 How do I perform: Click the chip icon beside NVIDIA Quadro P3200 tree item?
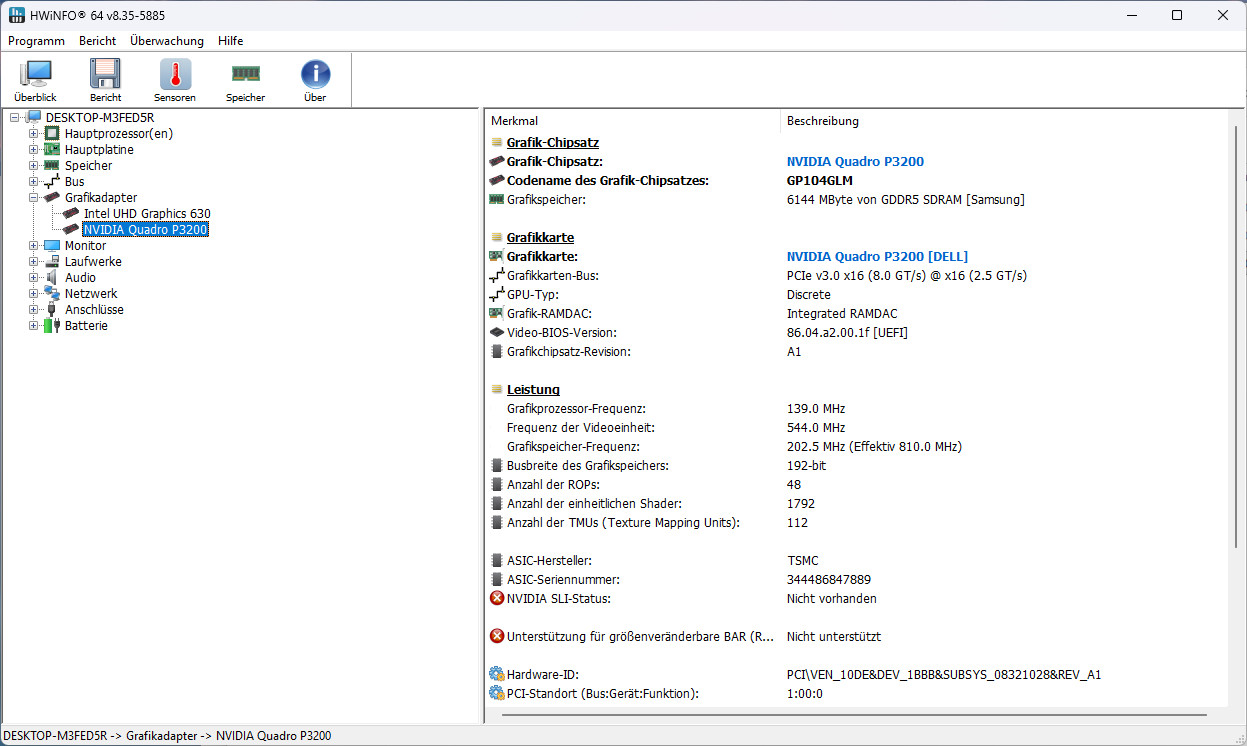(x=71, y=230)
